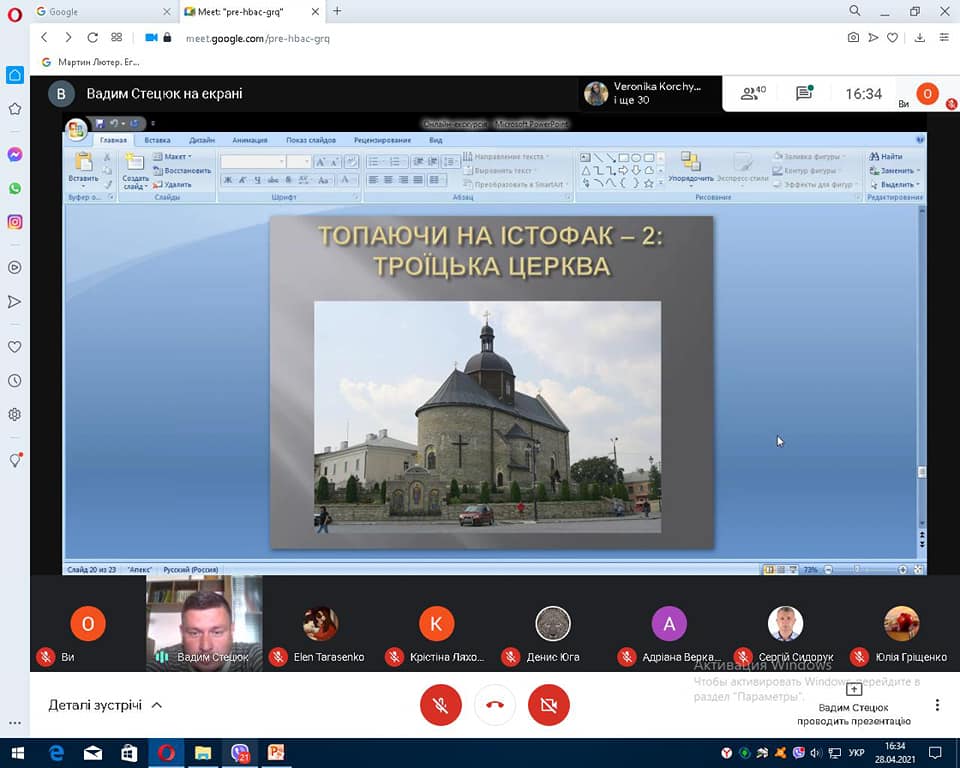Open Messenger in the Opera sidebar
This screenshot has width=960, height=768.
pos(15,155)
